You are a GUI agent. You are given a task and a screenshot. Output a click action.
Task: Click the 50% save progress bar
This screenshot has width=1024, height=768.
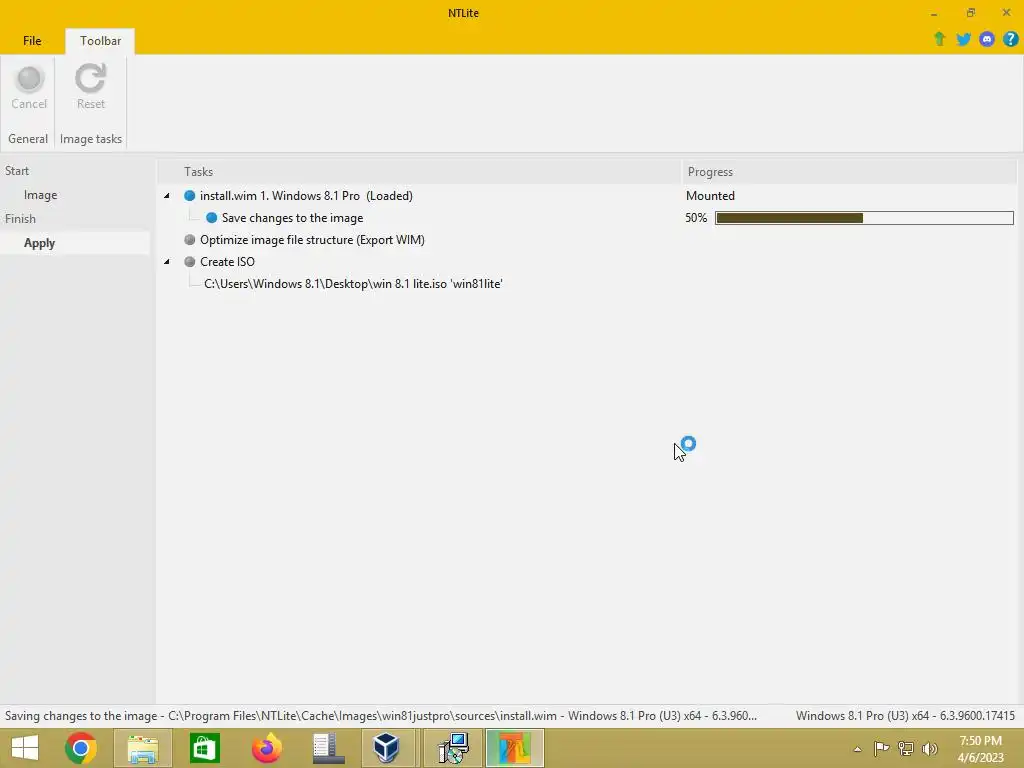(x=864, y=217)
